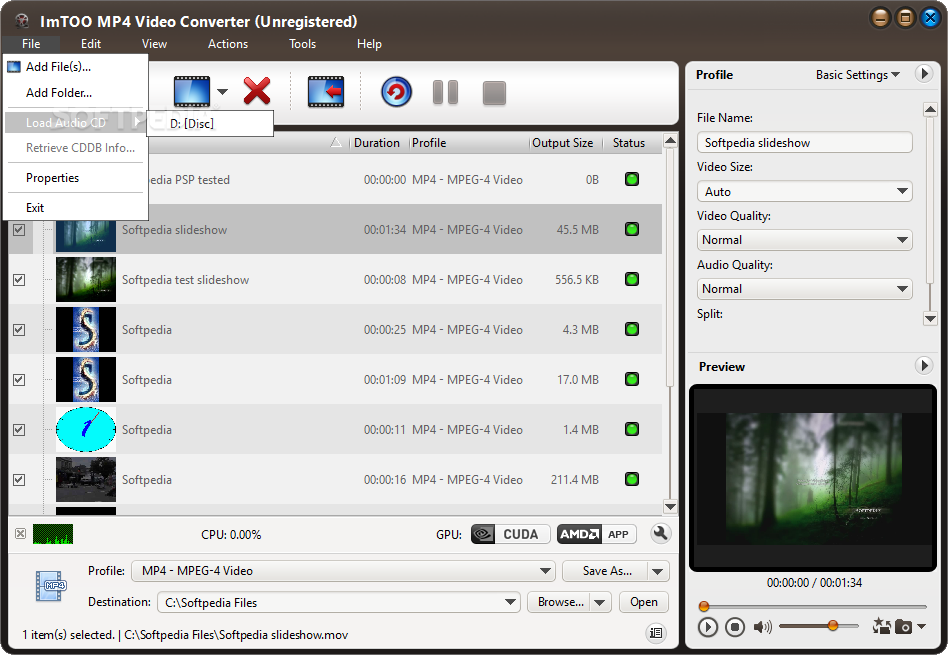The image size is (948, 655).
Task: Click the log list icon in status bar
Action: [x=656, y=633]
